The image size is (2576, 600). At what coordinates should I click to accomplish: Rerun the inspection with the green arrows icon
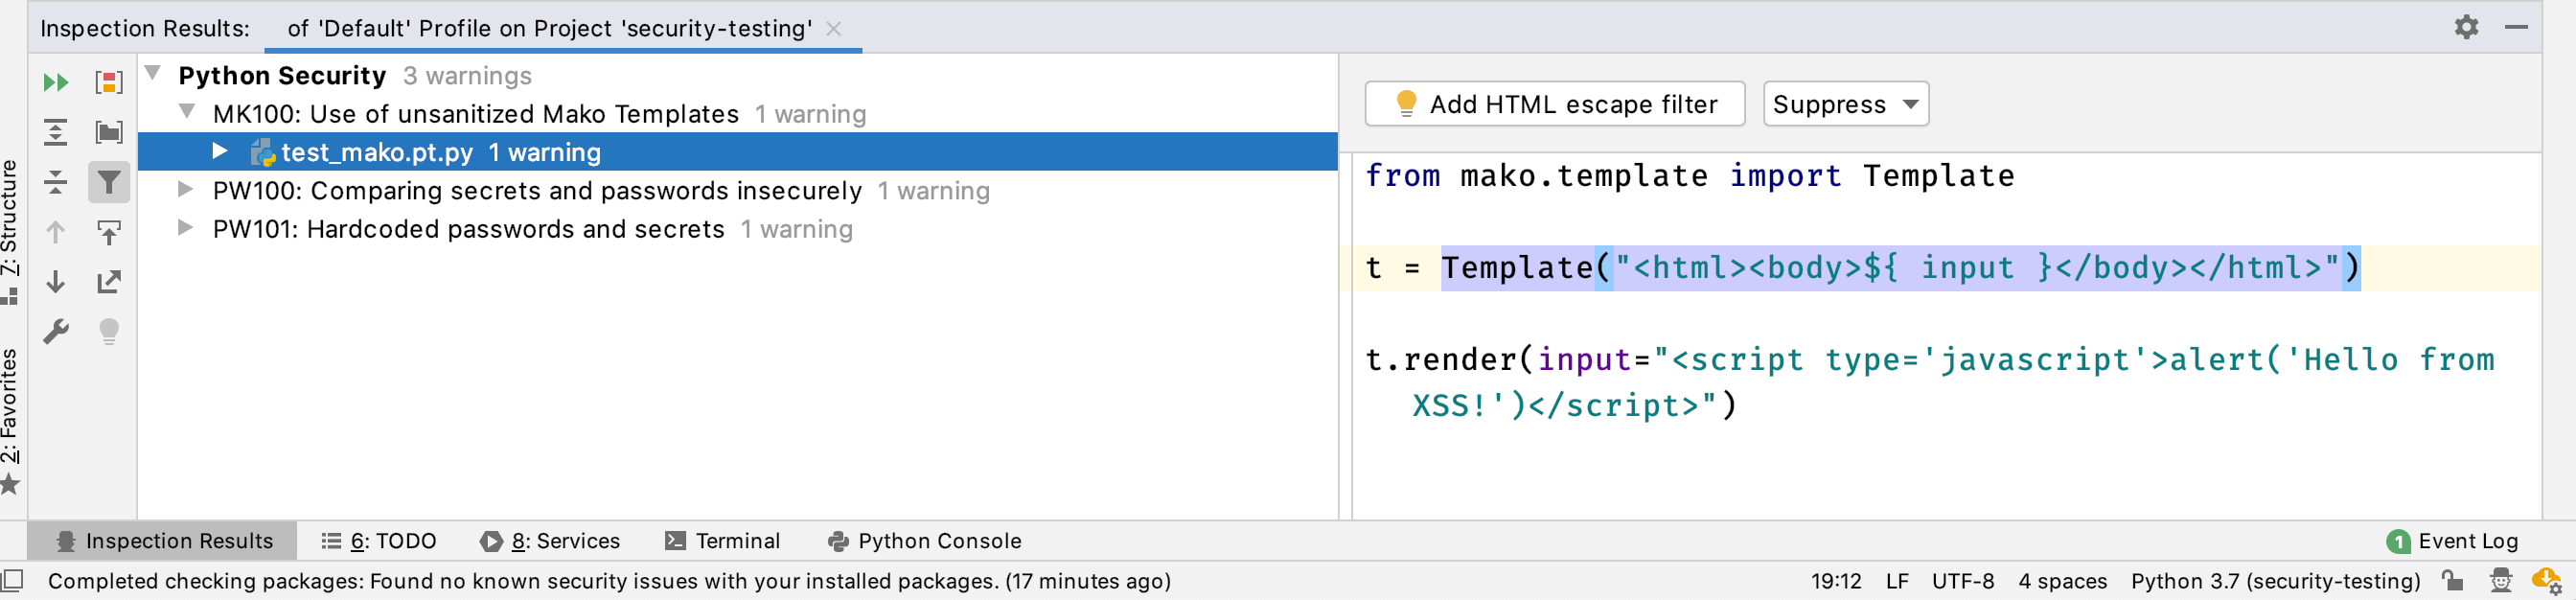coord(56,82)
